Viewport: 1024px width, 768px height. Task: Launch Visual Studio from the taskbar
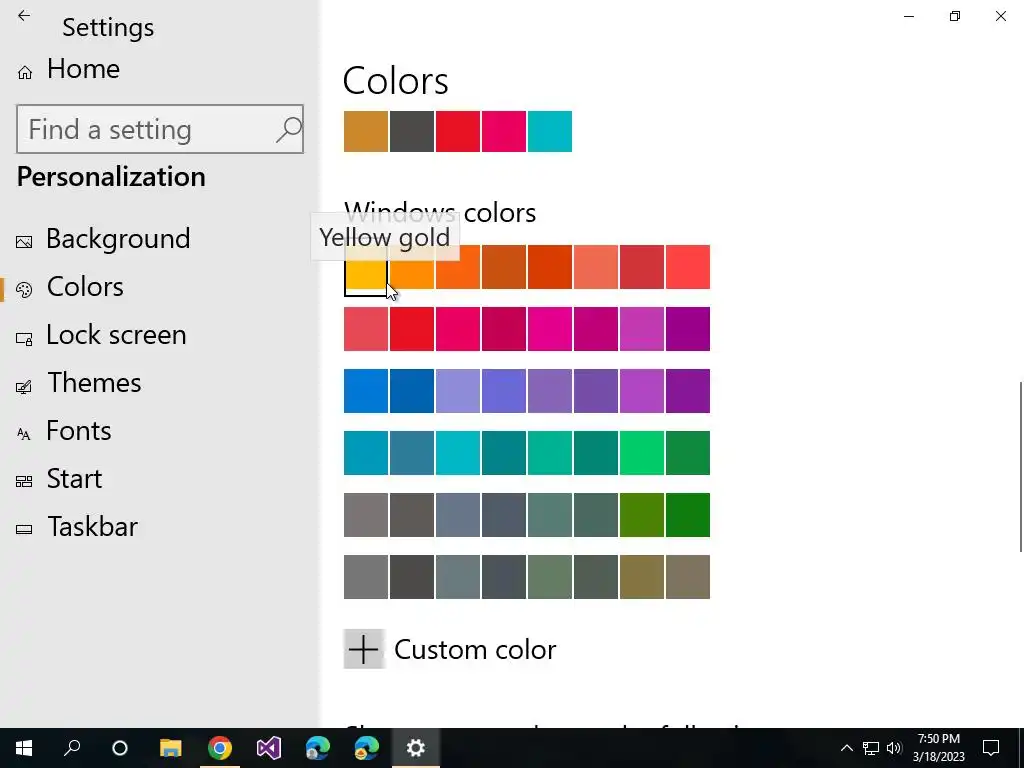pyautogui.click(x=269, y=748)
